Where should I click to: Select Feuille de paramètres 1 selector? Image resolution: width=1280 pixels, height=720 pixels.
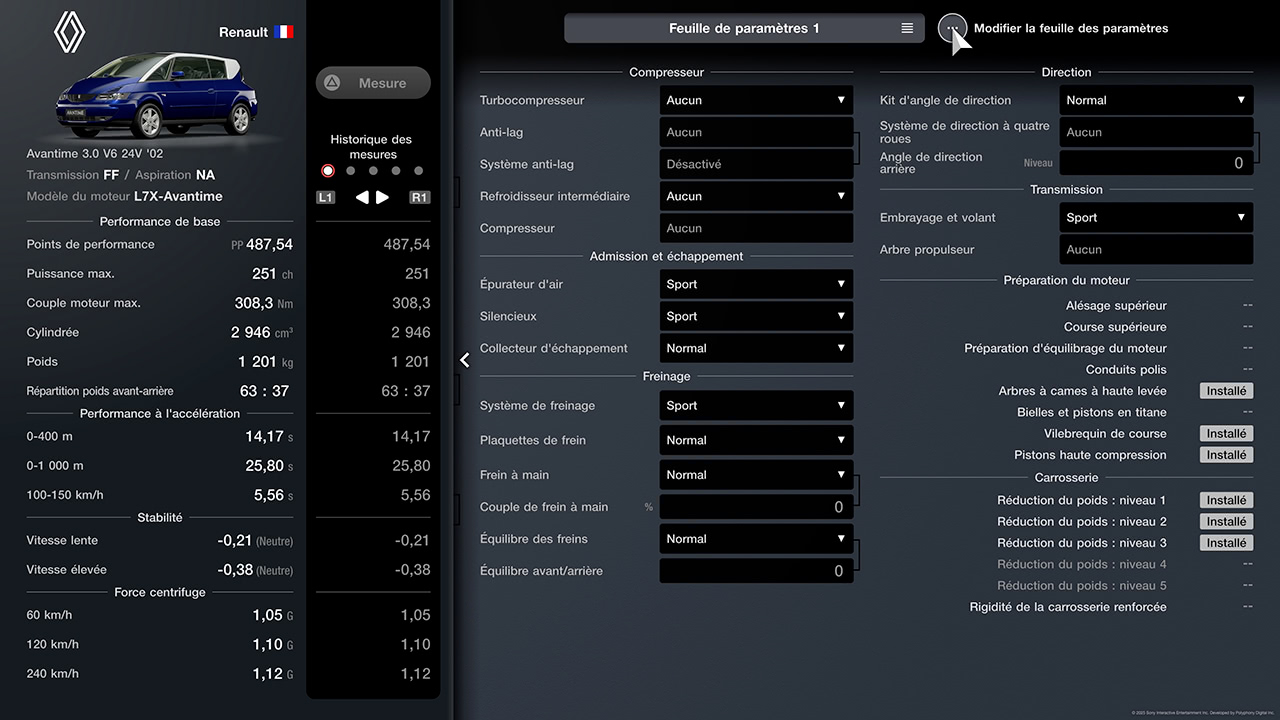coord(744,28)
